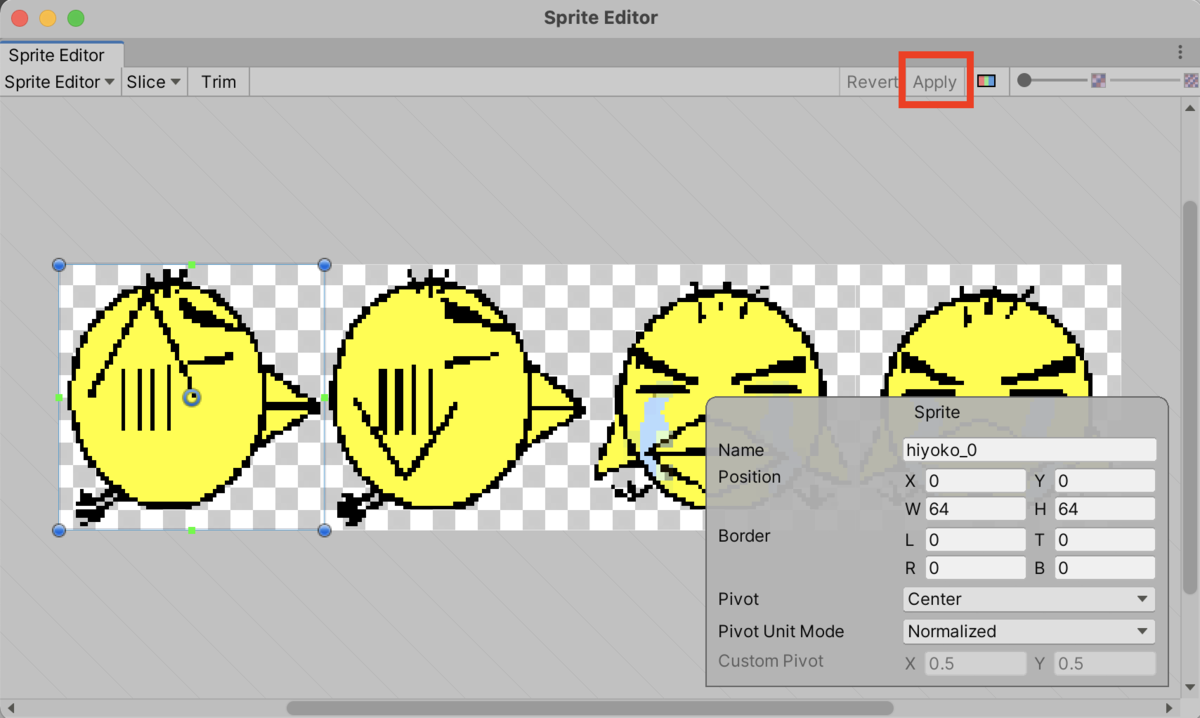Toggle the RGB/alpha color view icon
The width and height of the screenshot is (1200, 718).
pyautogui.click(x=986, y=81)
